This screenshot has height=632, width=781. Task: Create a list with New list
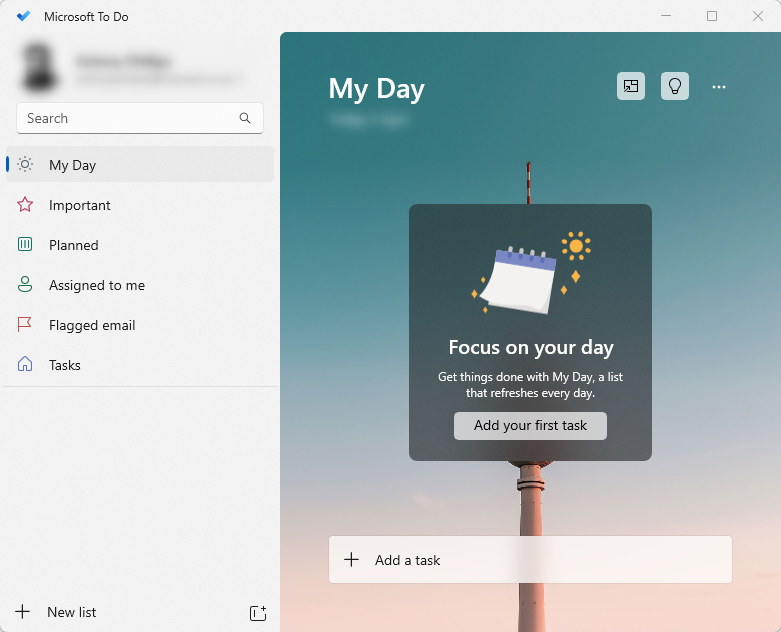[x=72, y=612]
